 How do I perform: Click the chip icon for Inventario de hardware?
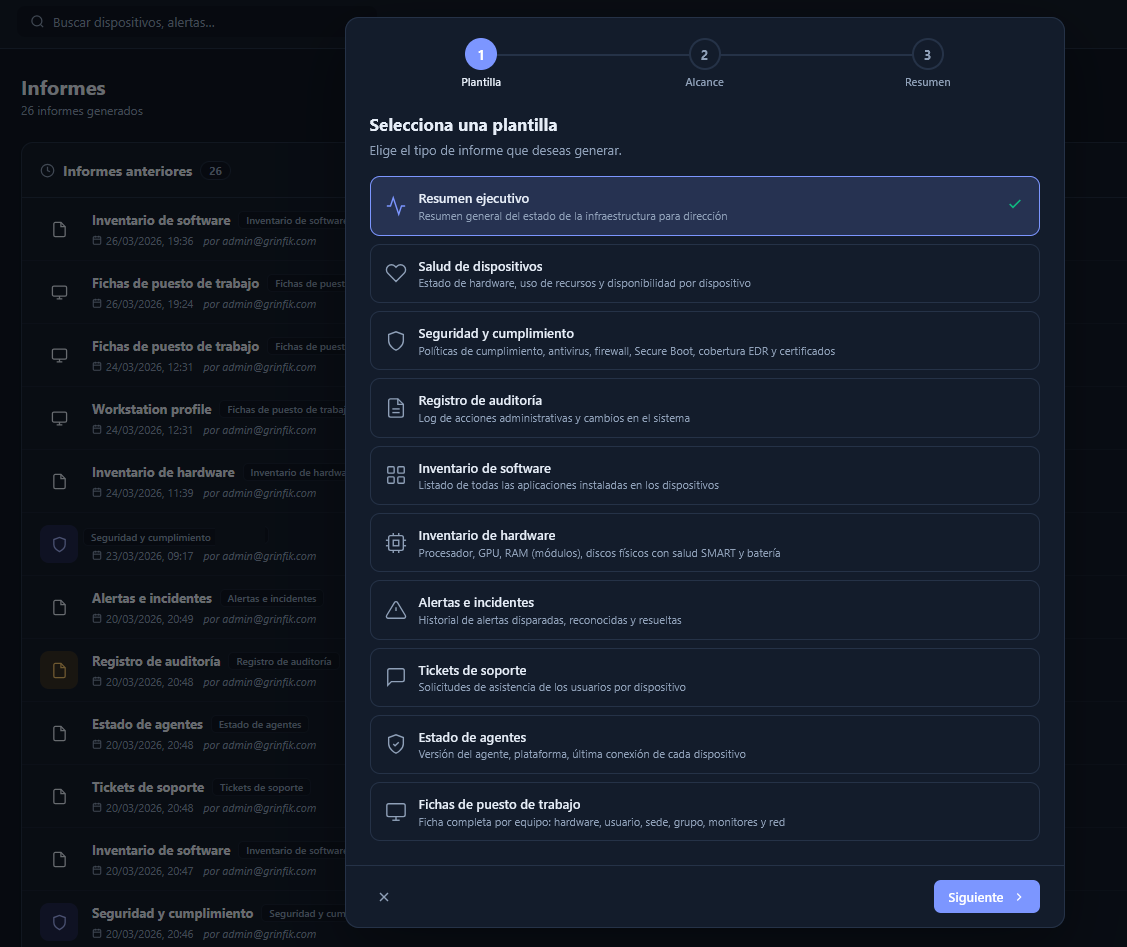click(396, 543)
